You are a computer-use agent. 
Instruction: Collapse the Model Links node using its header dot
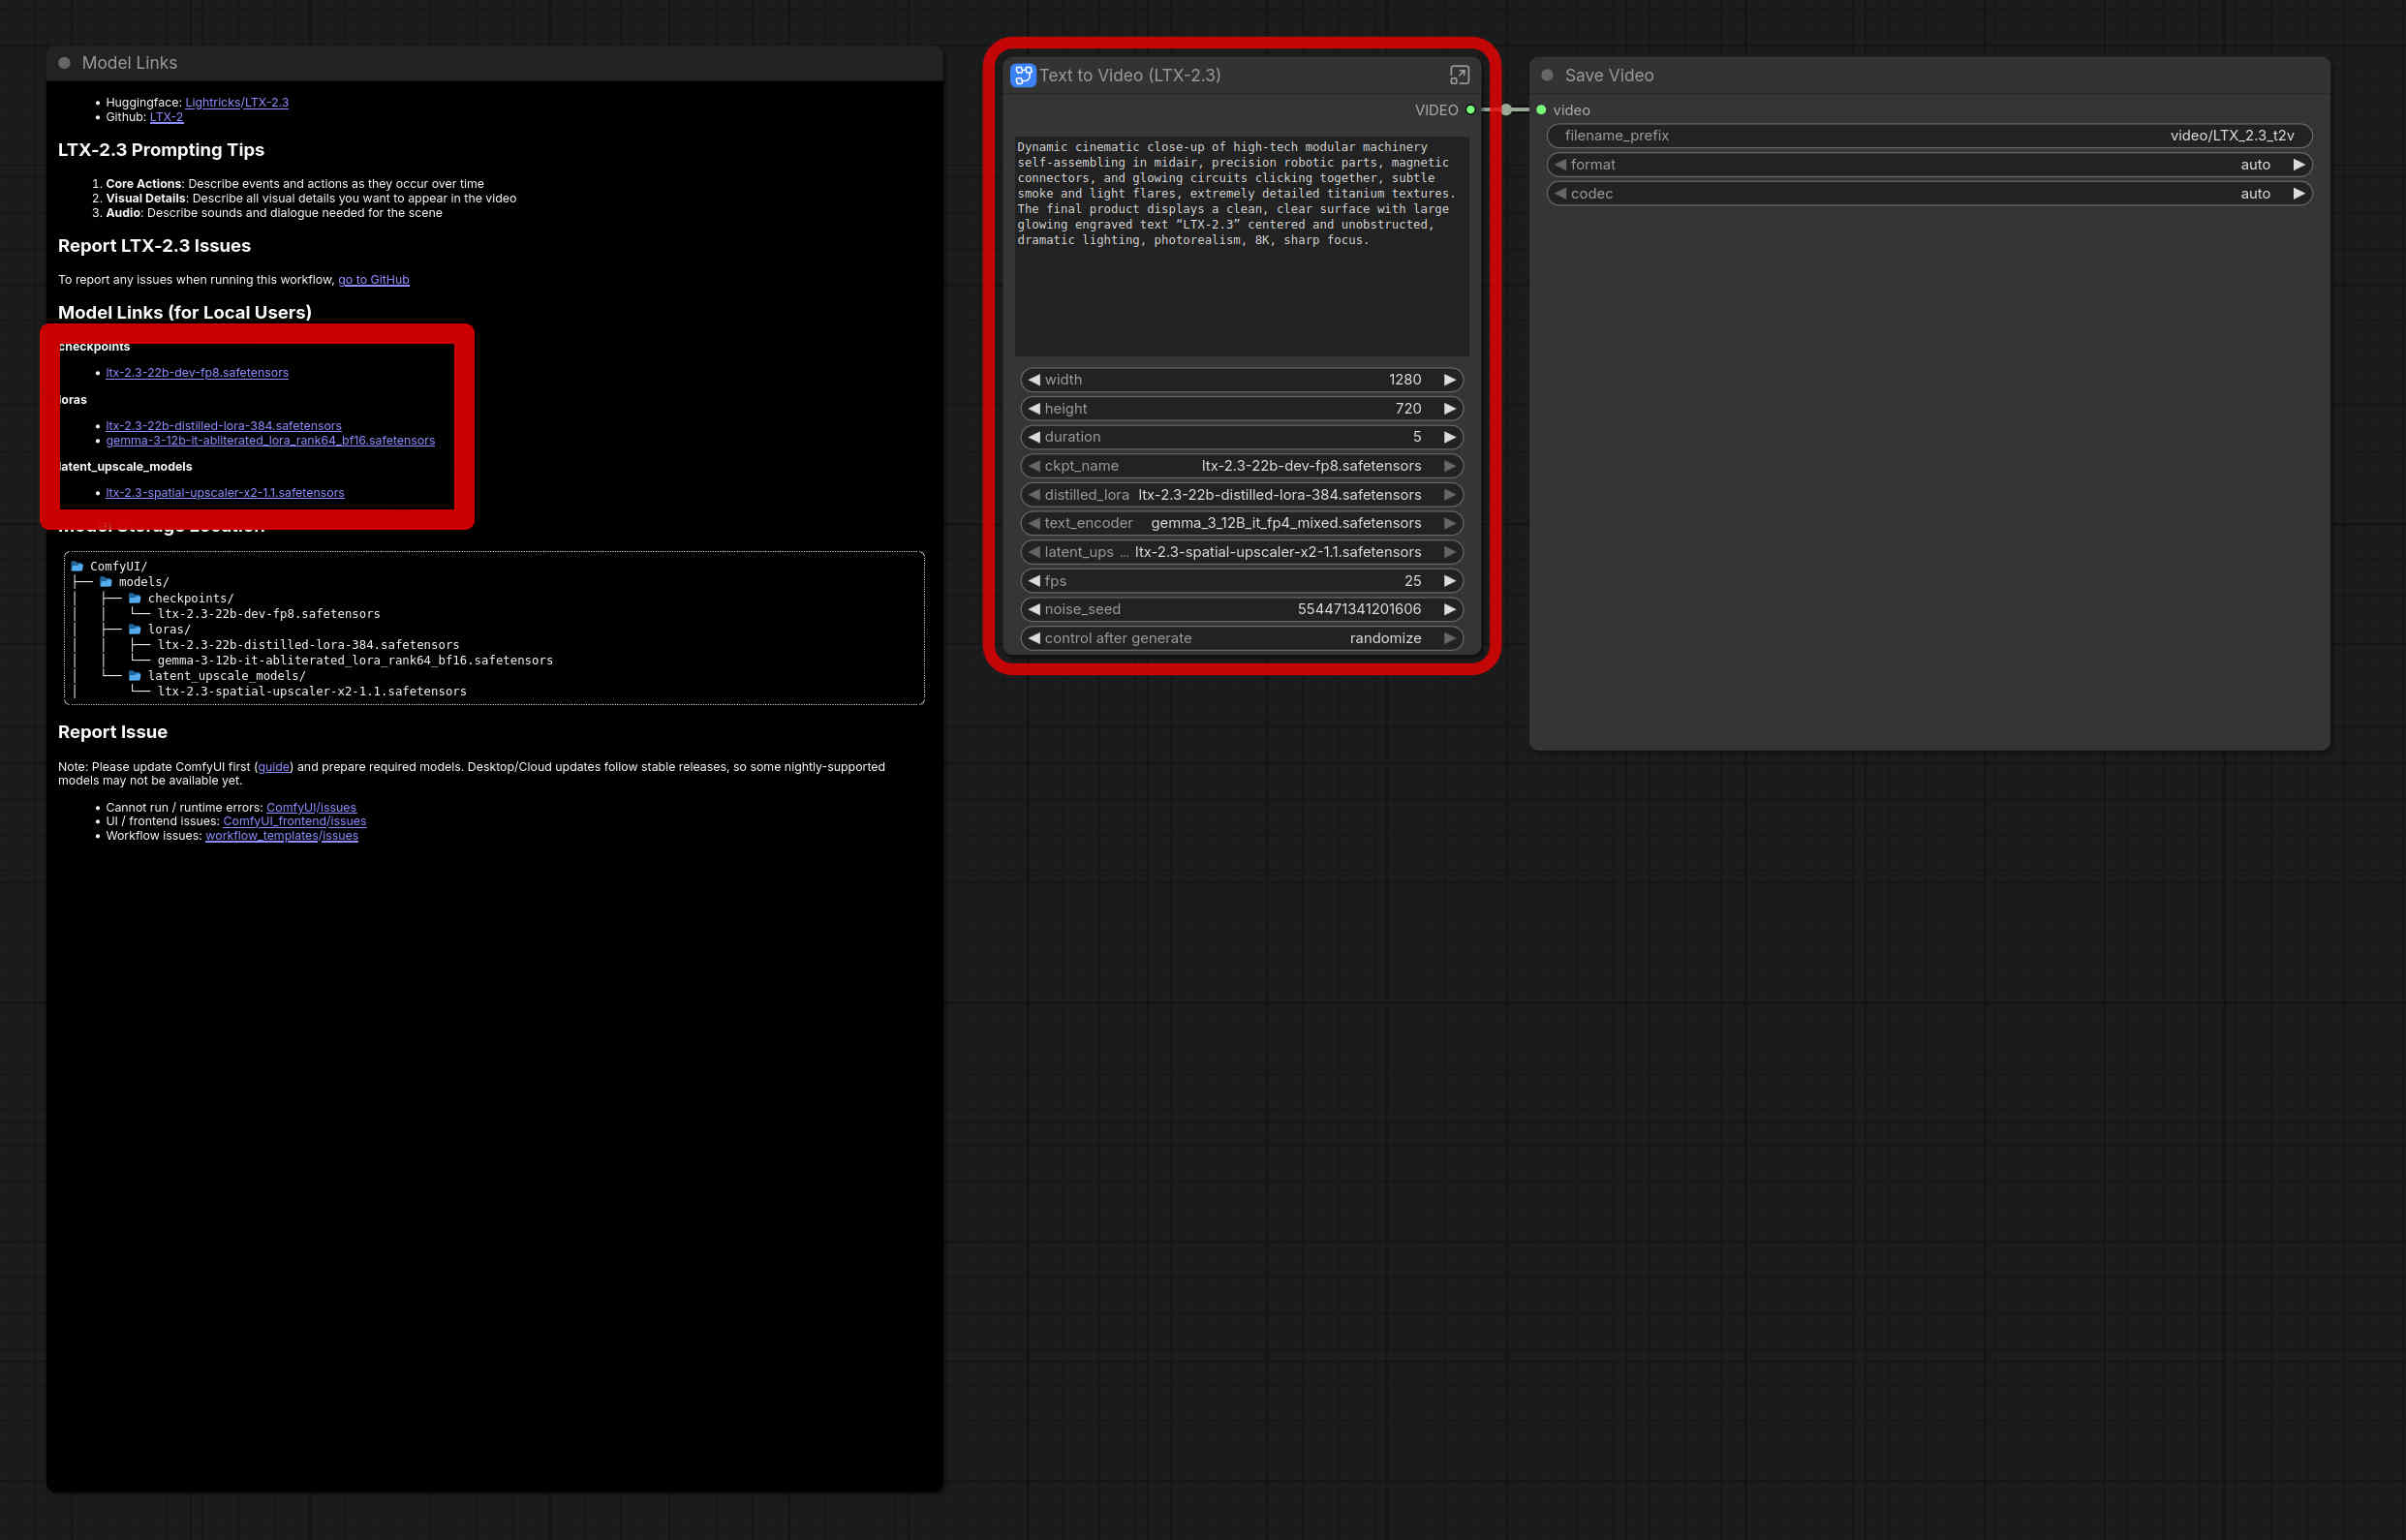(64, 63)
